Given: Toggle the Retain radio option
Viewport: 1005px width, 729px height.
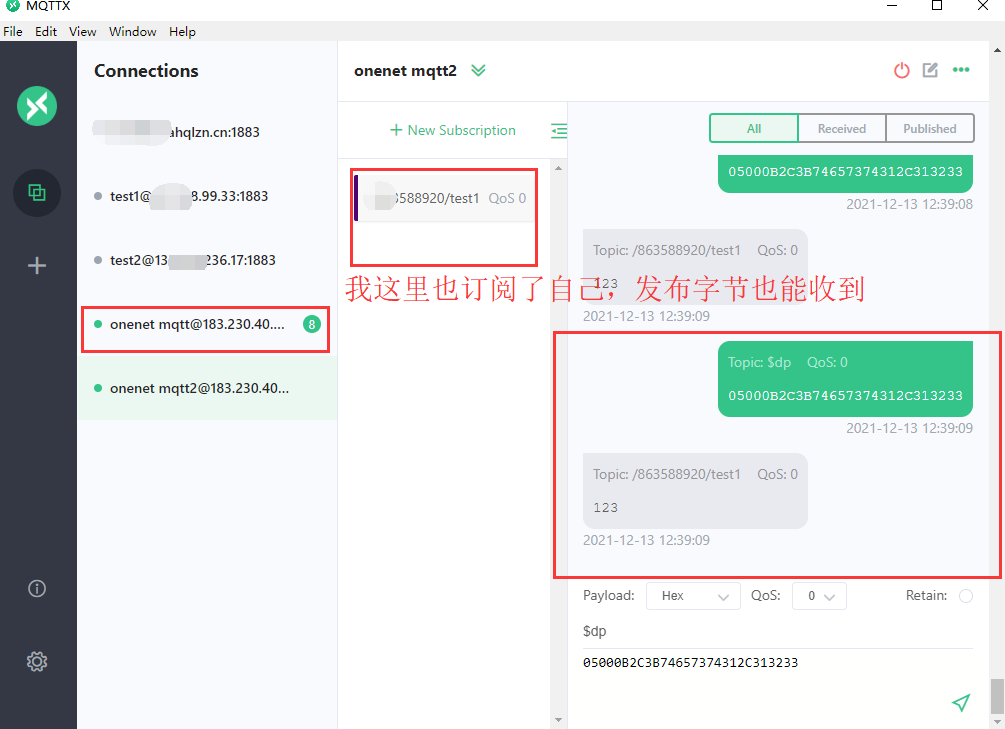Looking at the screenshot, I should click(966, 596).
